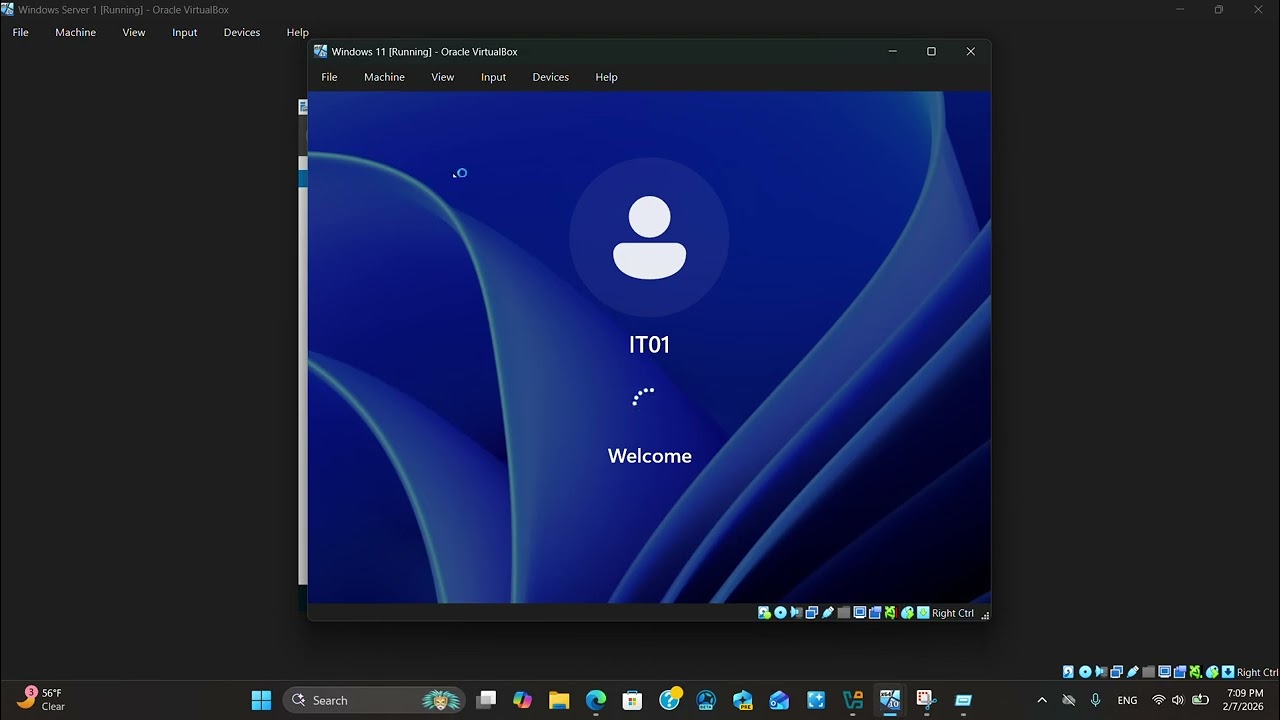The image size is (1280, 720).
Task: Open Machine menu in Windows 11 VM window
Action: point(384,77)
